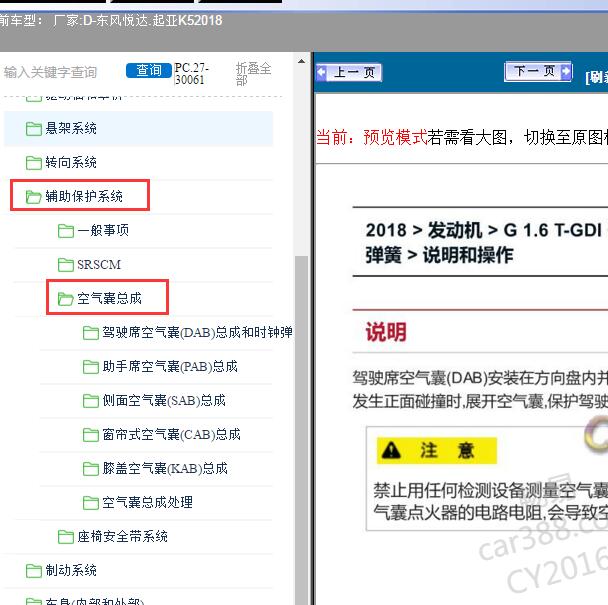Viewport: 608px width, 605px height.
Task: Open 助手席空气囊(PAB)总成 folder icon
Action: coord(91,367)
